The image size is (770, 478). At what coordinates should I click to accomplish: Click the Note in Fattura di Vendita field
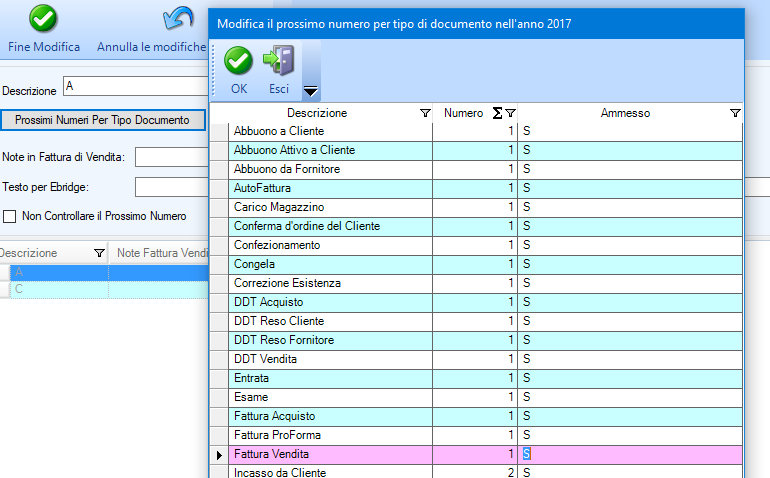point(170,157)
